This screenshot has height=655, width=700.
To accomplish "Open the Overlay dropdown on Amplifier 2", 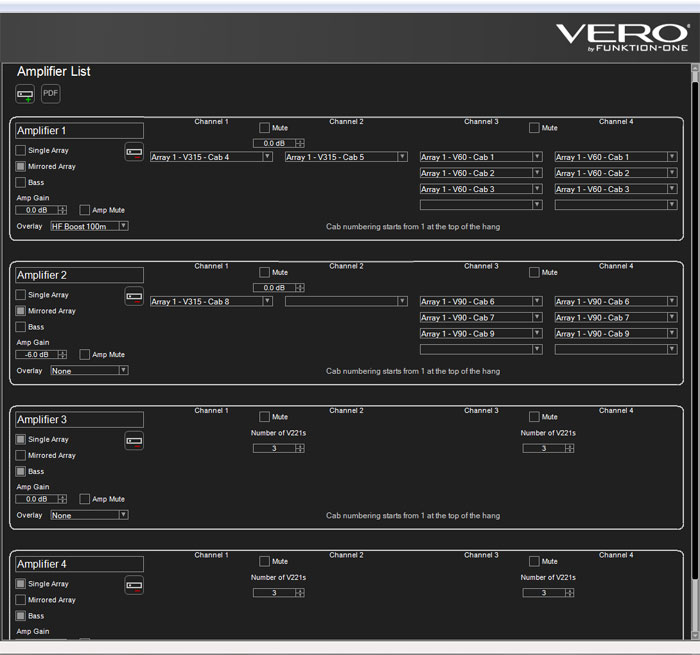I will tap(89, 371).
